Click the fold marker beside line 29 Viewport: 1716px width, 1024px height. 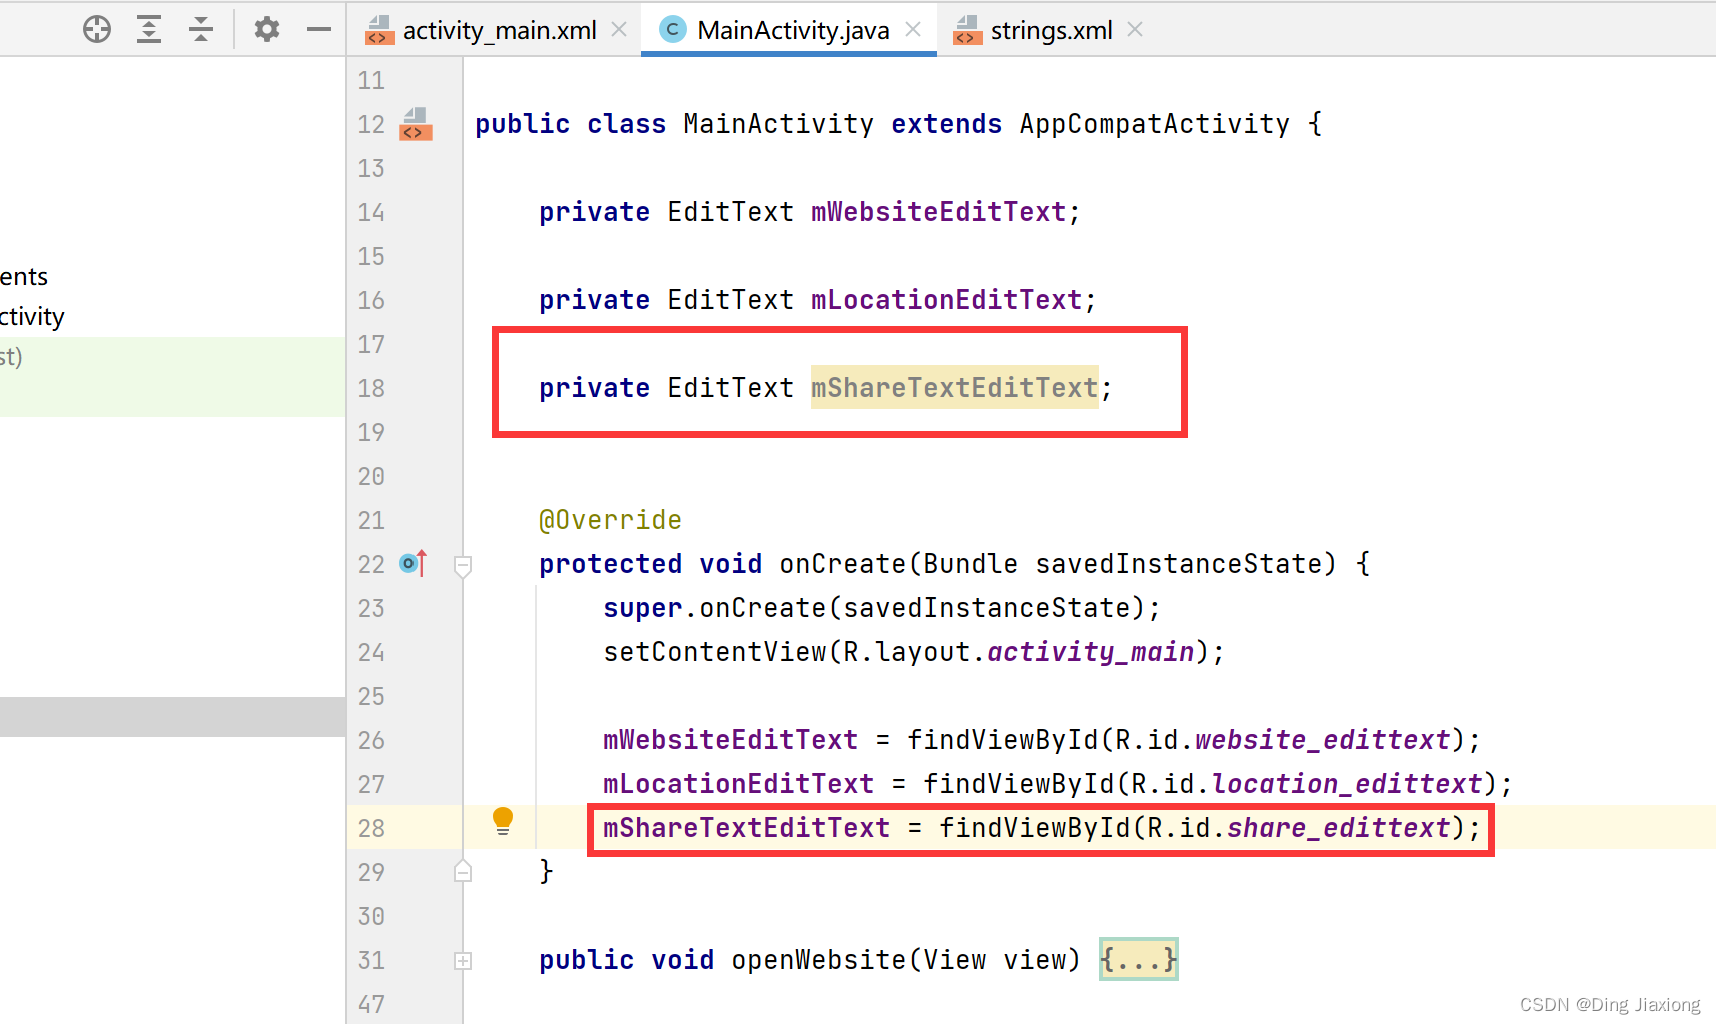point(463,871)
